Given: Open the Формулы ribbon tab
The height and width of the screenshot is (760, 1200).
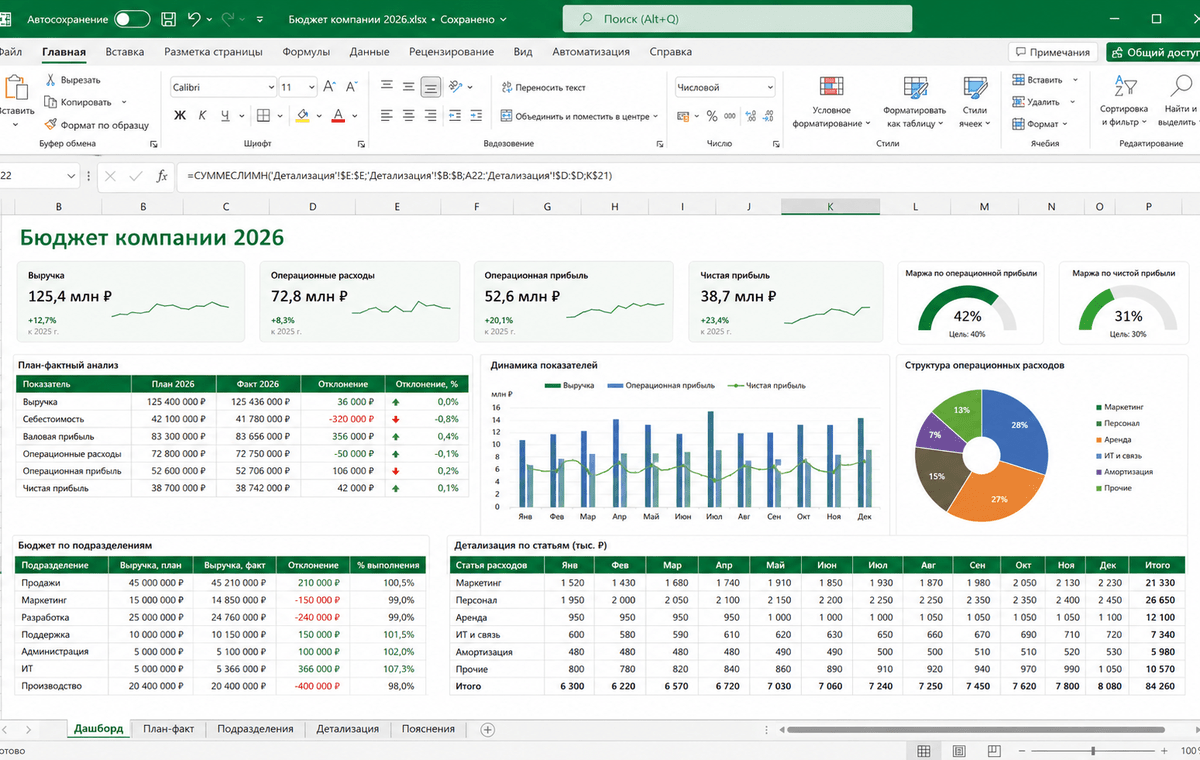Looking at the screenshot, I should pyautogui.click(x=306, y=52).
